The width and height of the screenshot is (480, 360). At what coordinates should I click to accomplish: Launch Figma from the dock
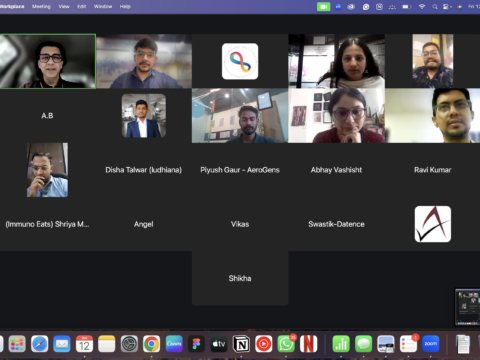click(x=196, y=344)
